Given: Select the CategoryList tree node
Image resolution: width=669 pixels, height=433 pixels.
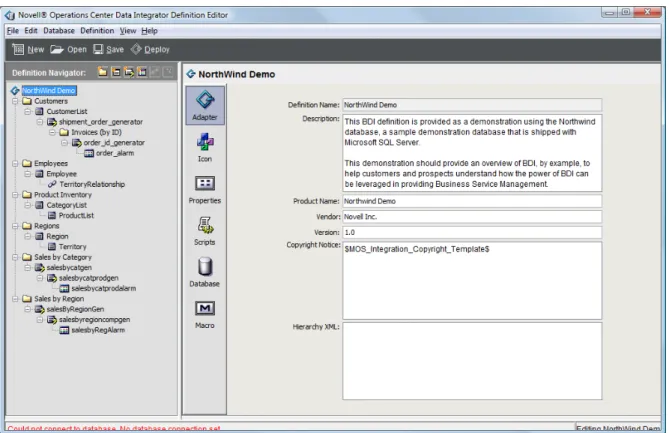Looking at the screenshot, I should (x=67, y=205).
